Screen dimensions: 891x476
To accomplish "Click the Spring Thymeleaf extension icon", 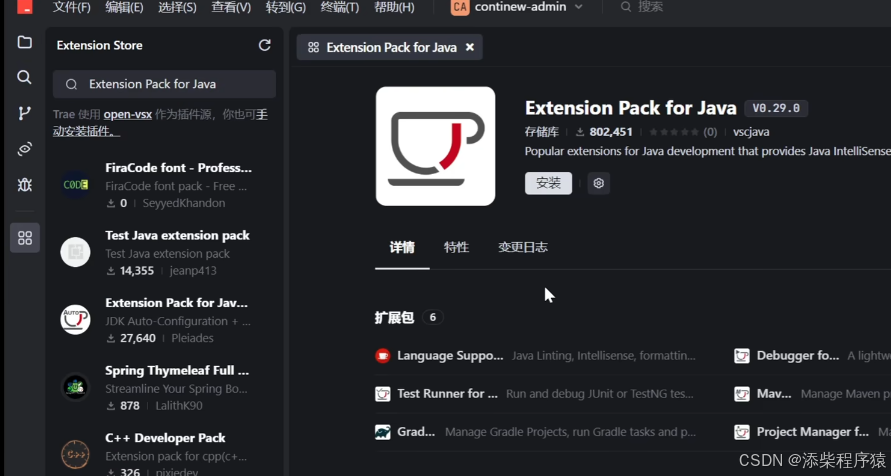I will pos(75,387).
